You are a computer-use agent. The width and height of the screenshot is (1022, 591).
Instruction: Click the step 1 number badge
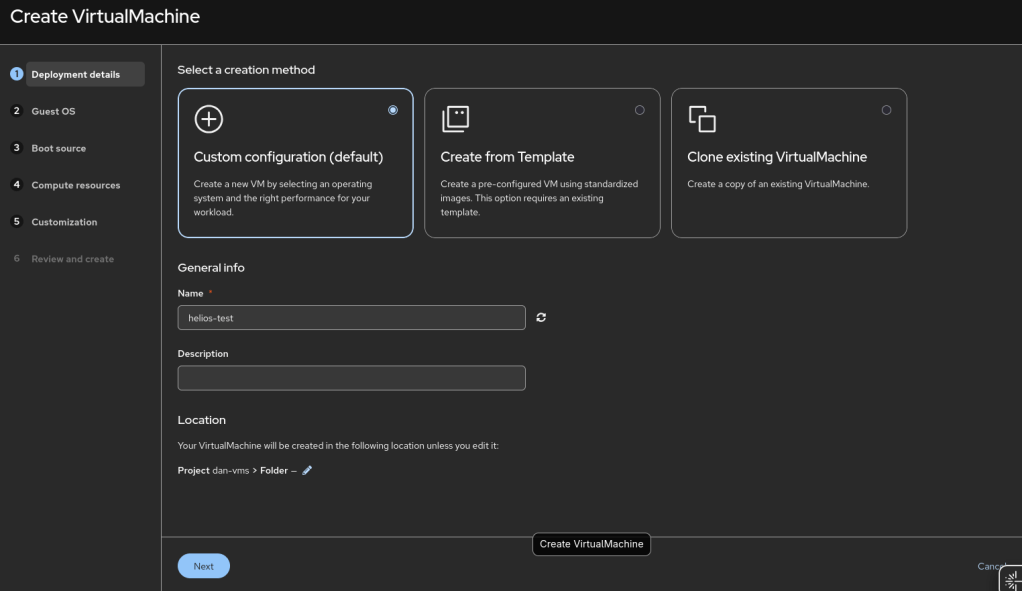coord(17,74)
